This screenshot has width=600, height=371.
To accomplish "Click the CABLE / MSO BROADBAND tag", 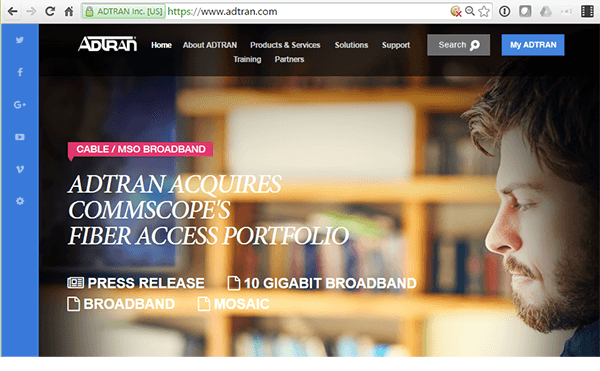I will [x=140, y=149].
